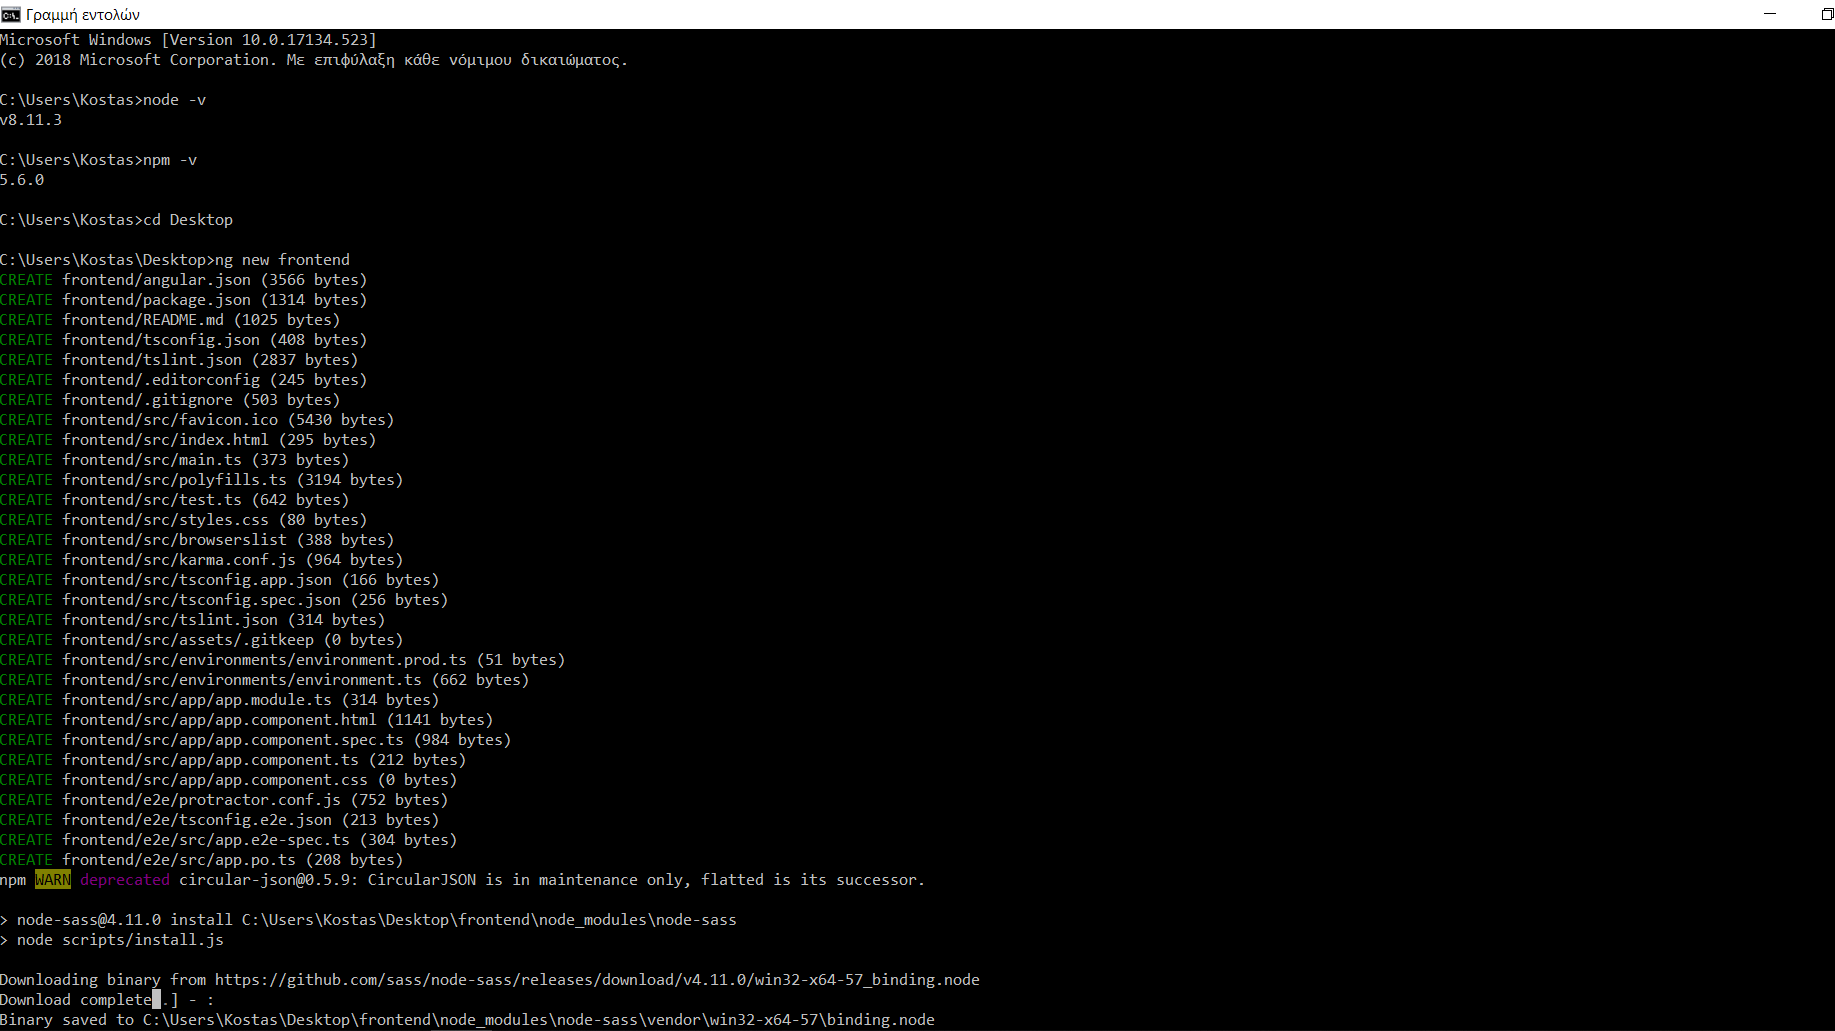Click the 'app.component.spec.ts (984 bytes)' line
1835x1031 pixels.
pos(256,740)
